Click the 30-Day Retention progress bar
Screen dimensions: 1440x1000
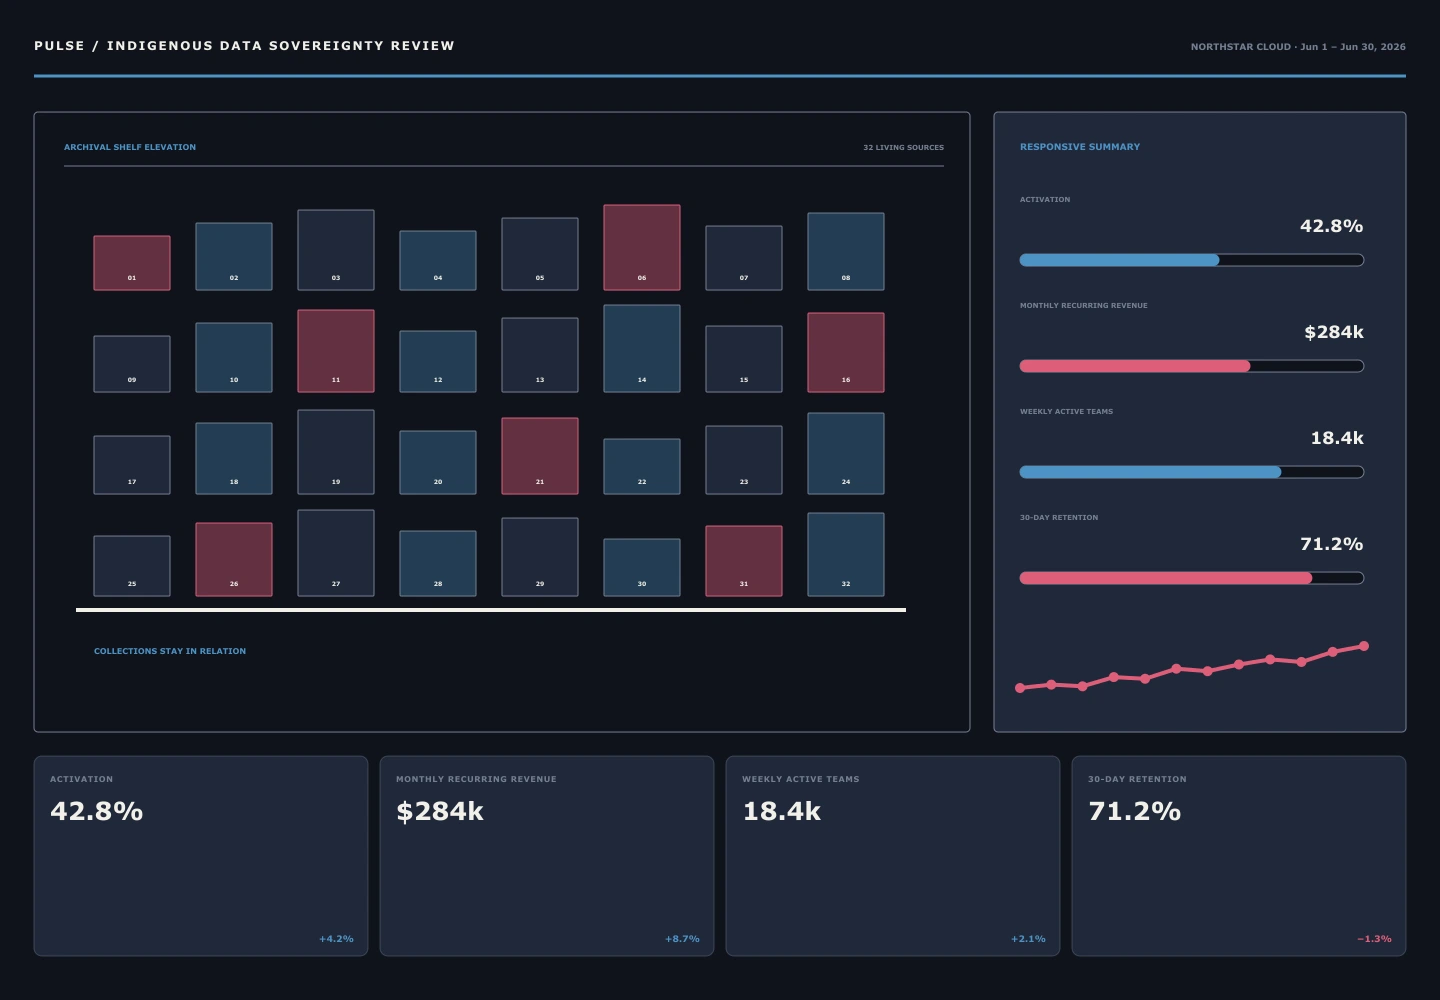coord(1192,578)
